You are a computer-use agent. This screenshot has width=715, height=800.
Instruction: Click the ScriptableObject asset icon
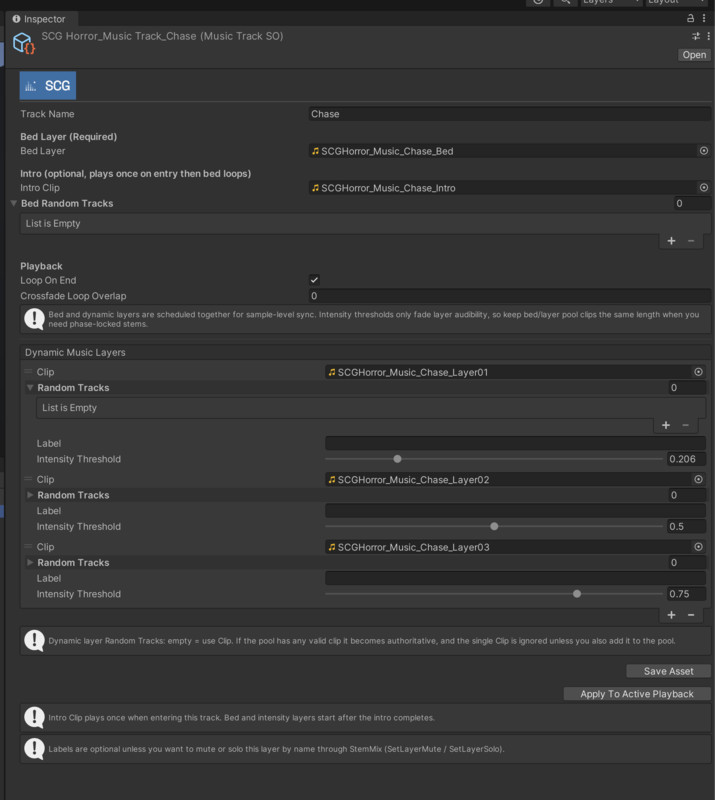coord(23,43)
